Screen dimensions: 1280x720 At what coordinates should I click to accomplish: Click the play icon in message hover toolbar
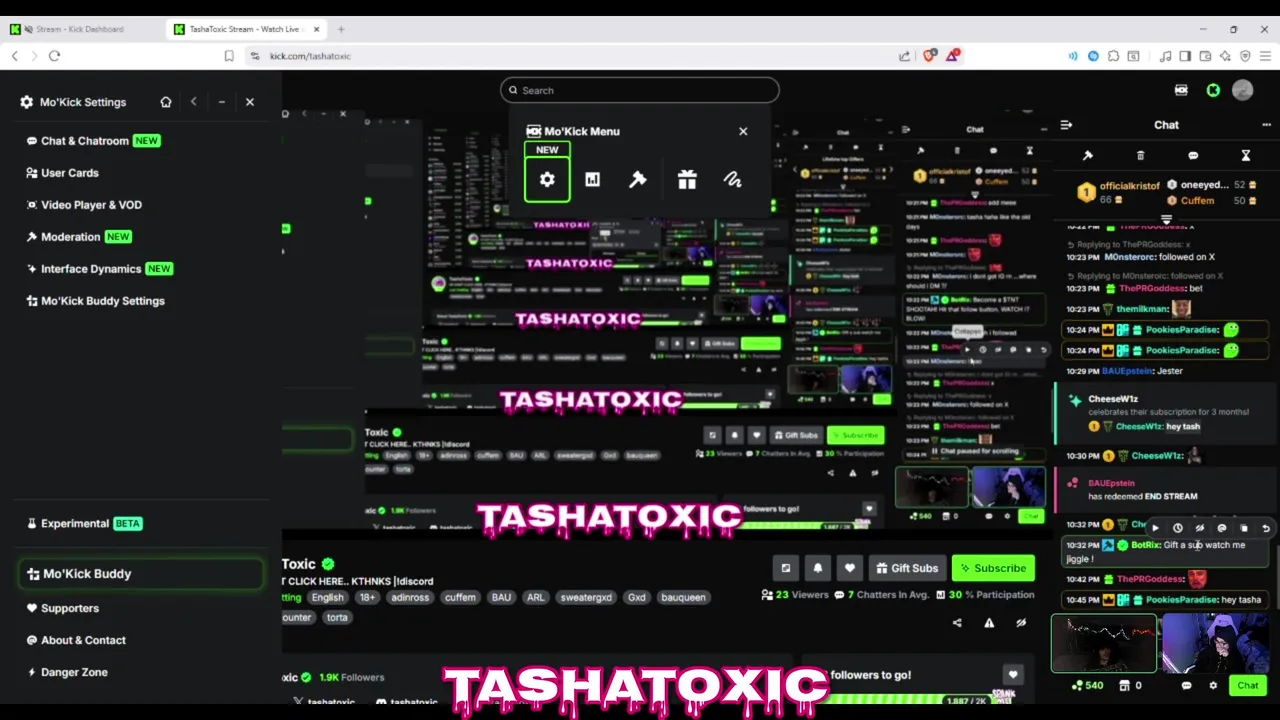(x=1156, y=528)
